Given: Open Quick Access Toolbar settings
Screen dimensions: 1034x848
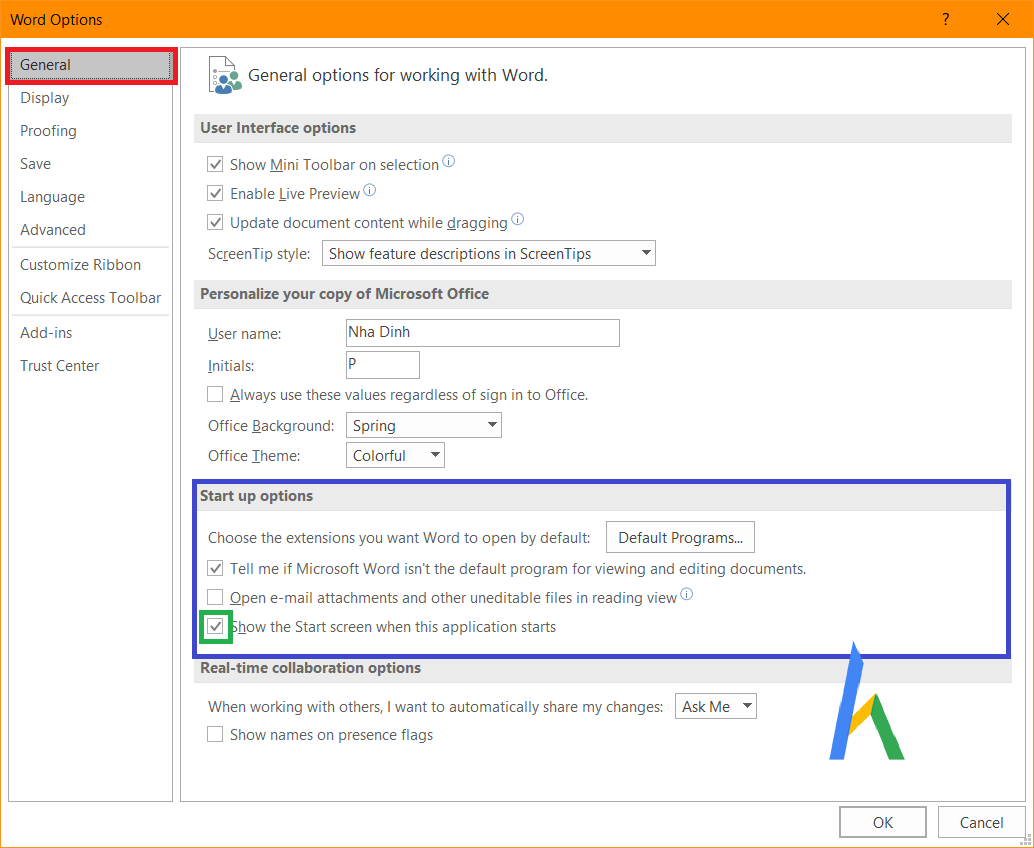Looking at the screenshot, I should coord(90,297).
